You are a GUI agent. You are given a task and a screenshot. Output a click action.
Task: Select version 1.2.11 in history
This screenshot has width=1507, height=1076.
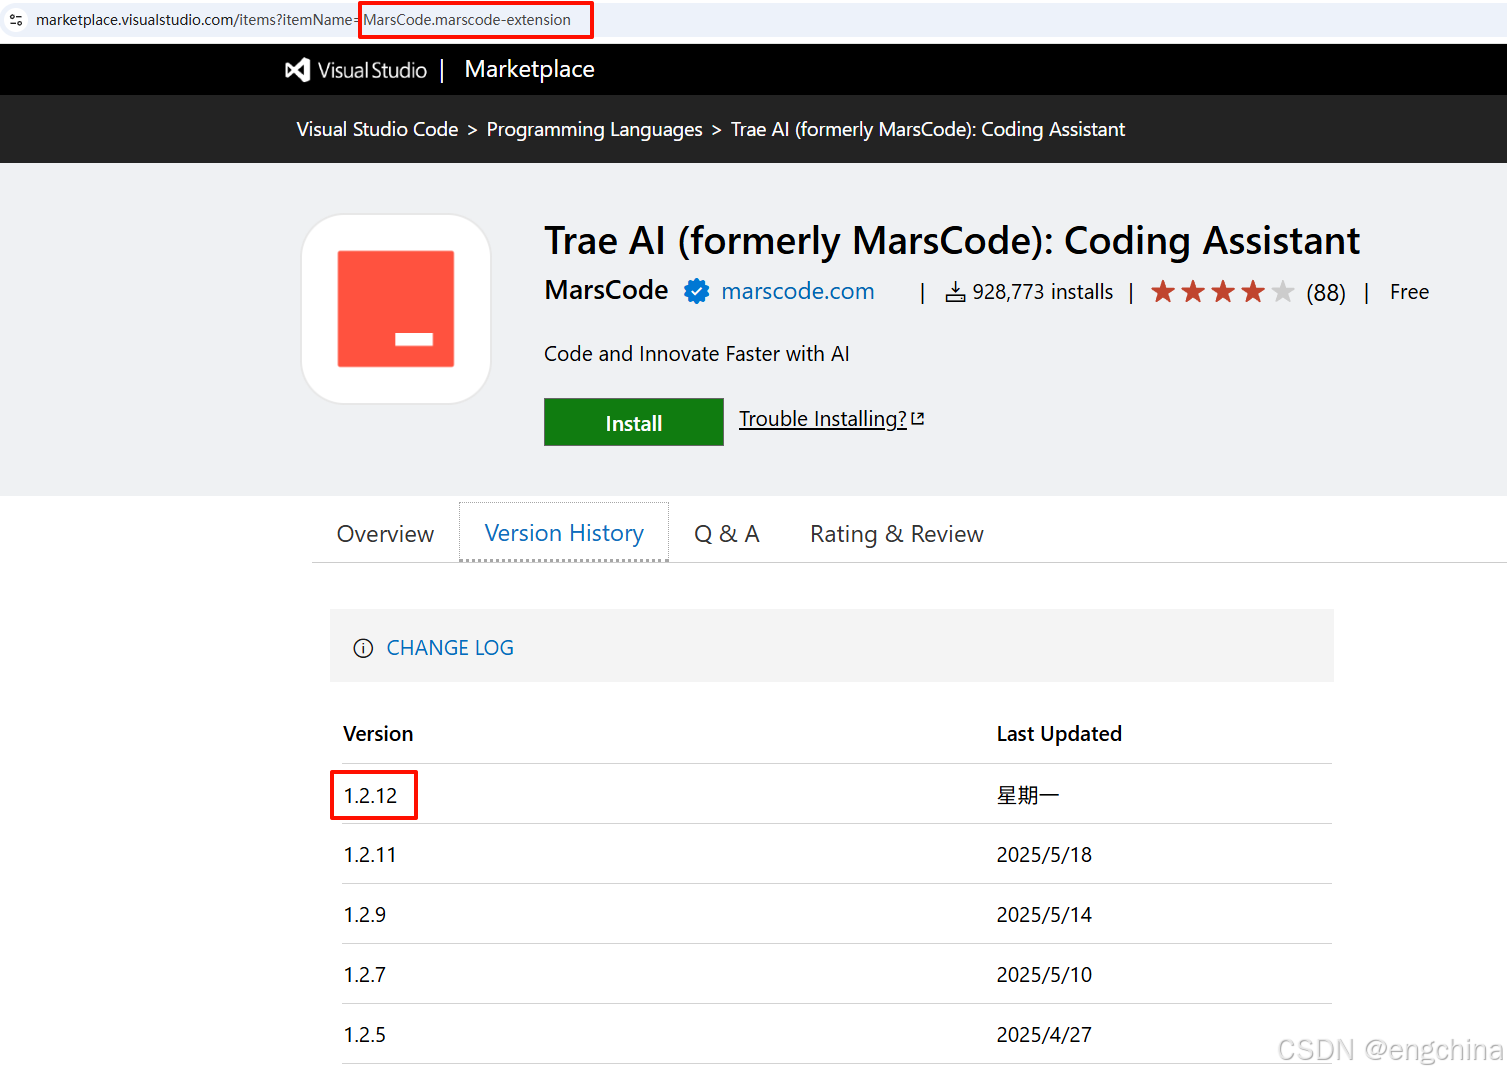coord(370,855)
